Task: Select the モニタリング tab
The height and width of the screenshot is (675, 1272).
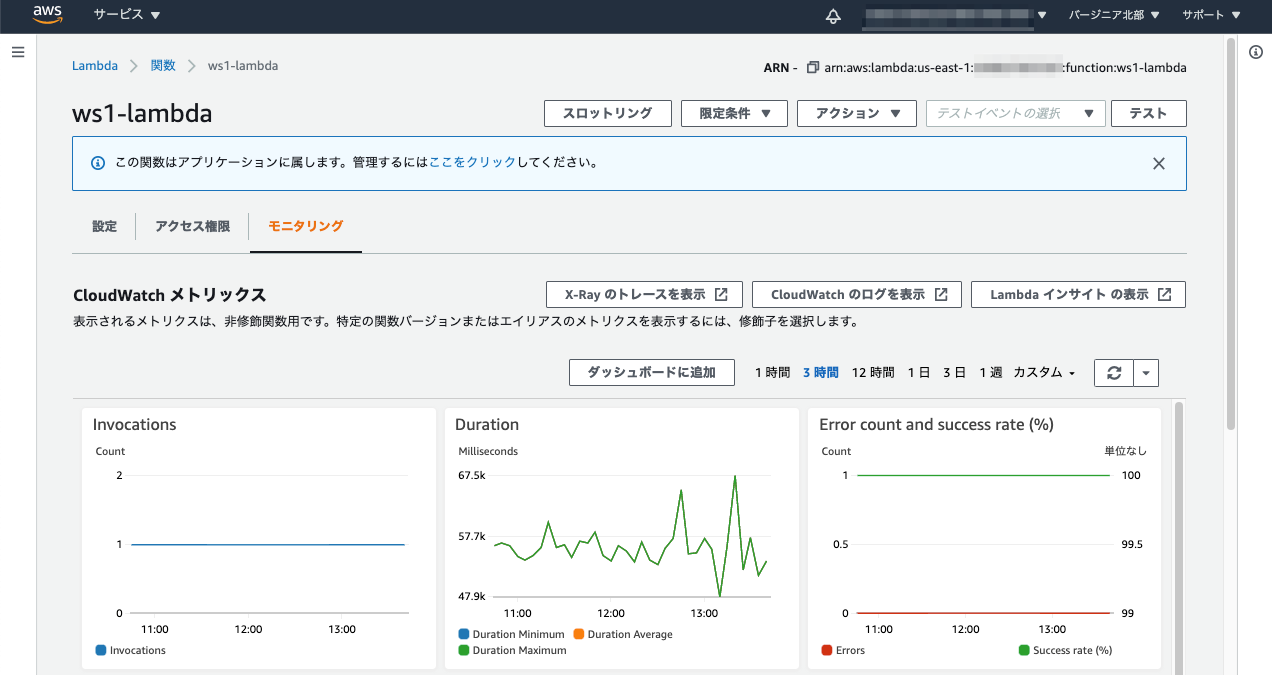Action: click(306, 227)
